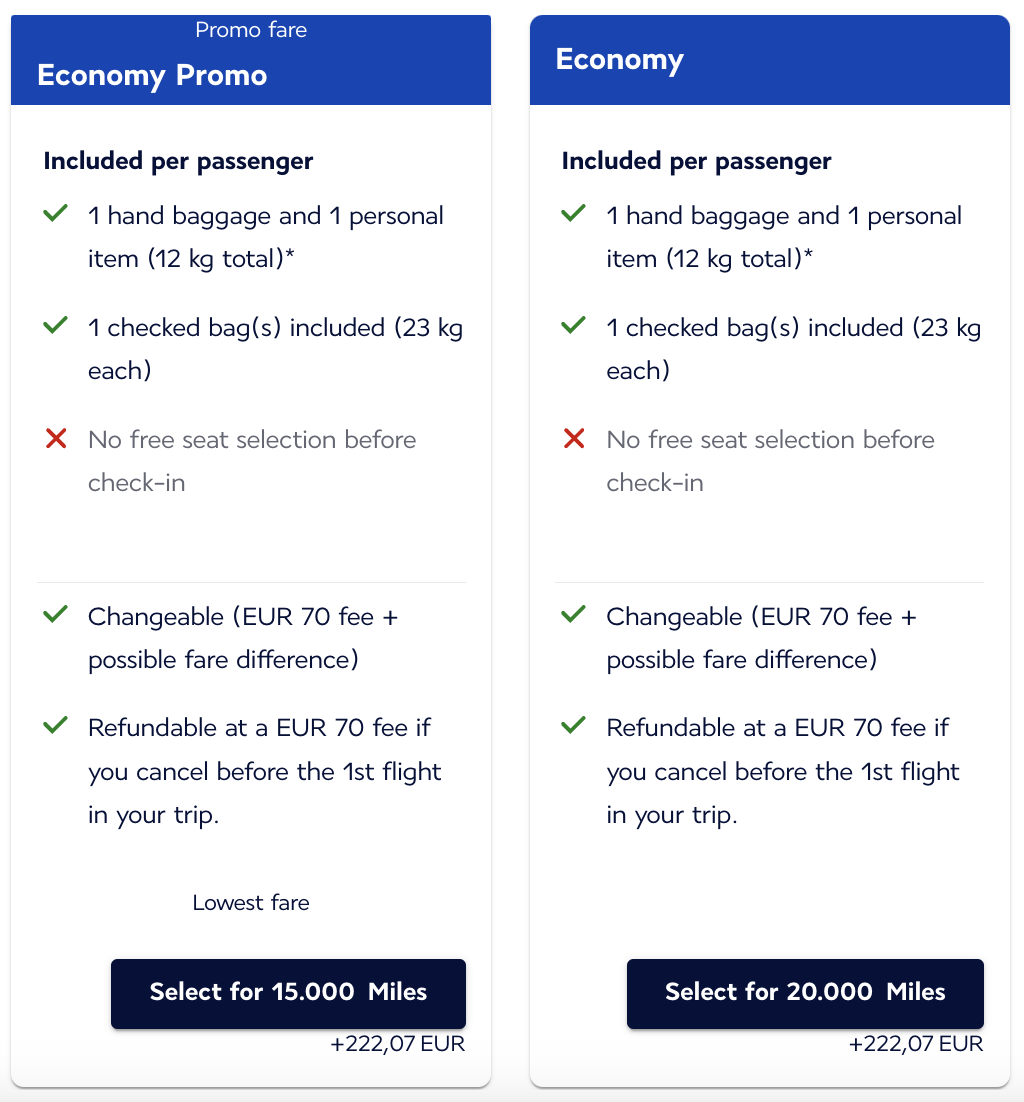Click red X beside Economy seat selection
The image size is (1024, 1102).
573,438
